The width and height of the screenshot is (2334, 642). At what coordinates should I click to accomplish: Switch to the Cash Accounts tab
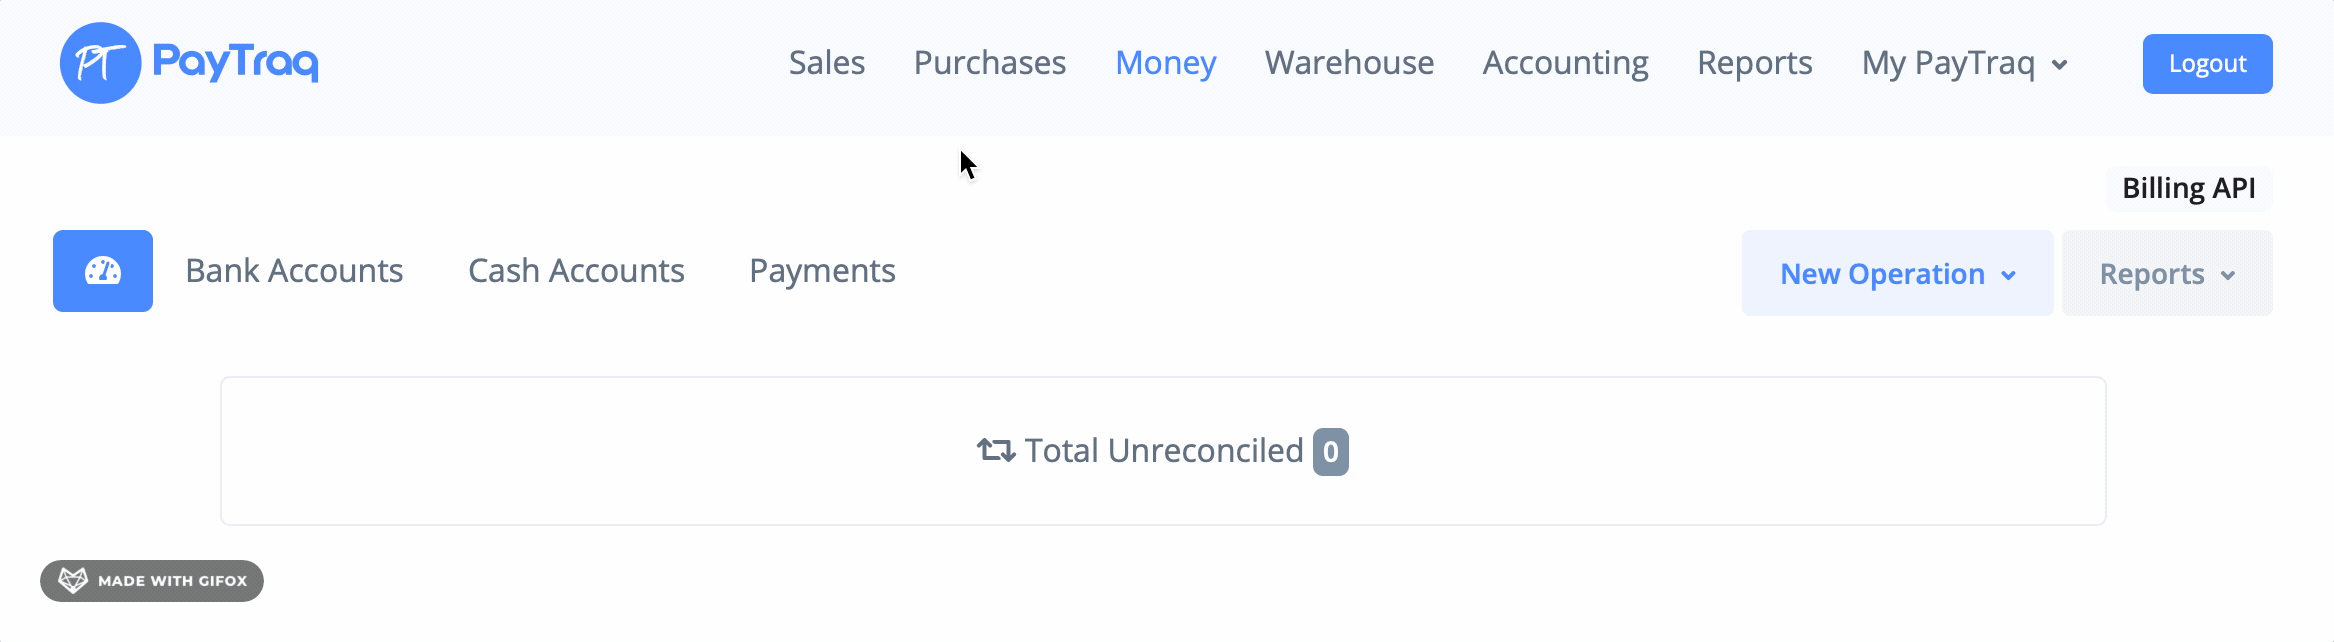[576, 271]
